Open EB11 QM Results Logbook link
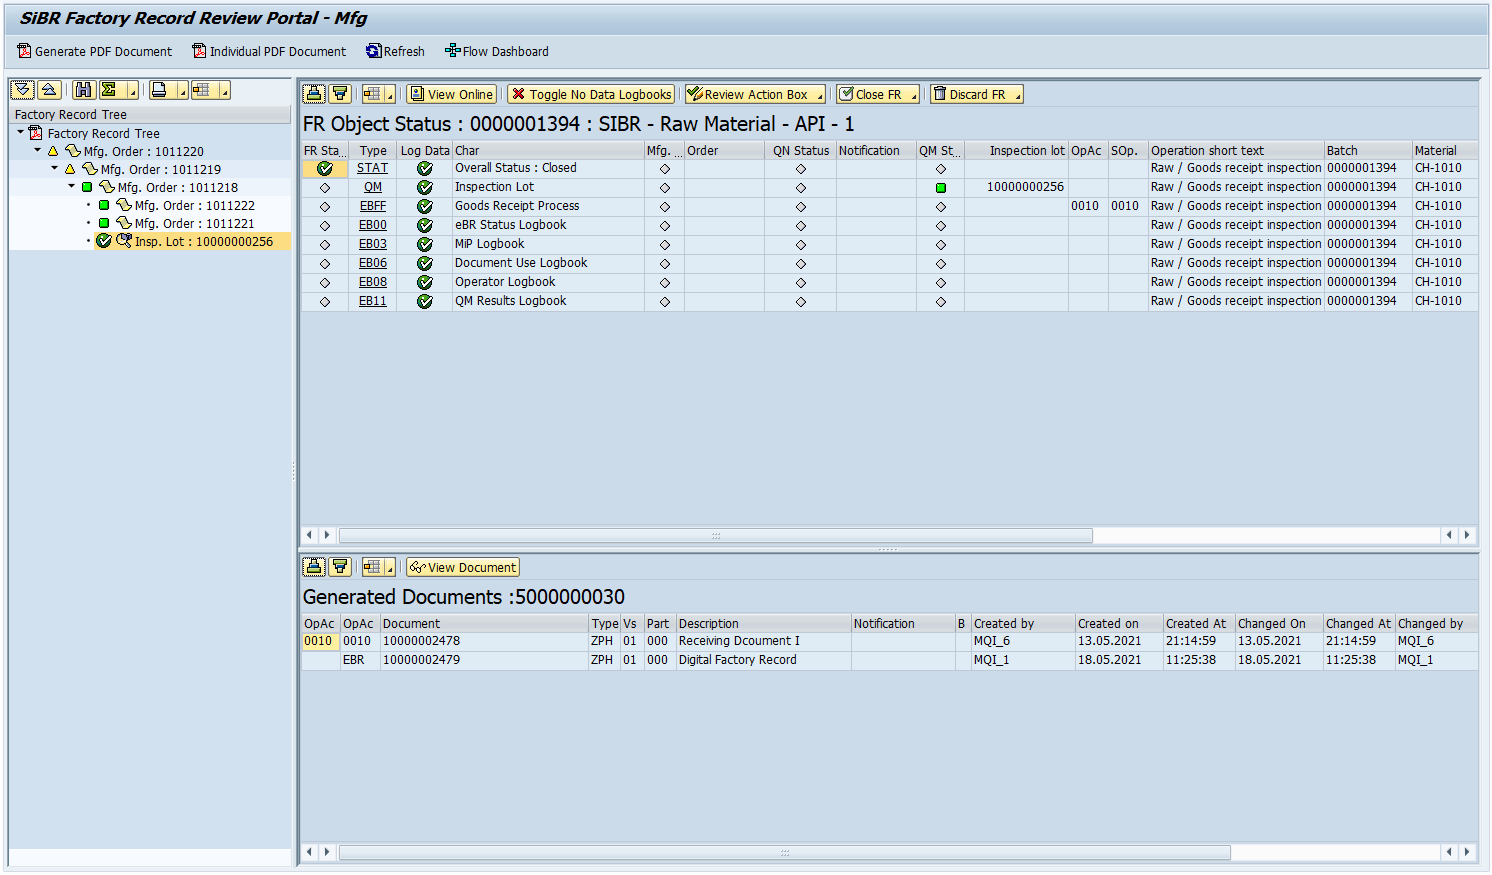 373,301
